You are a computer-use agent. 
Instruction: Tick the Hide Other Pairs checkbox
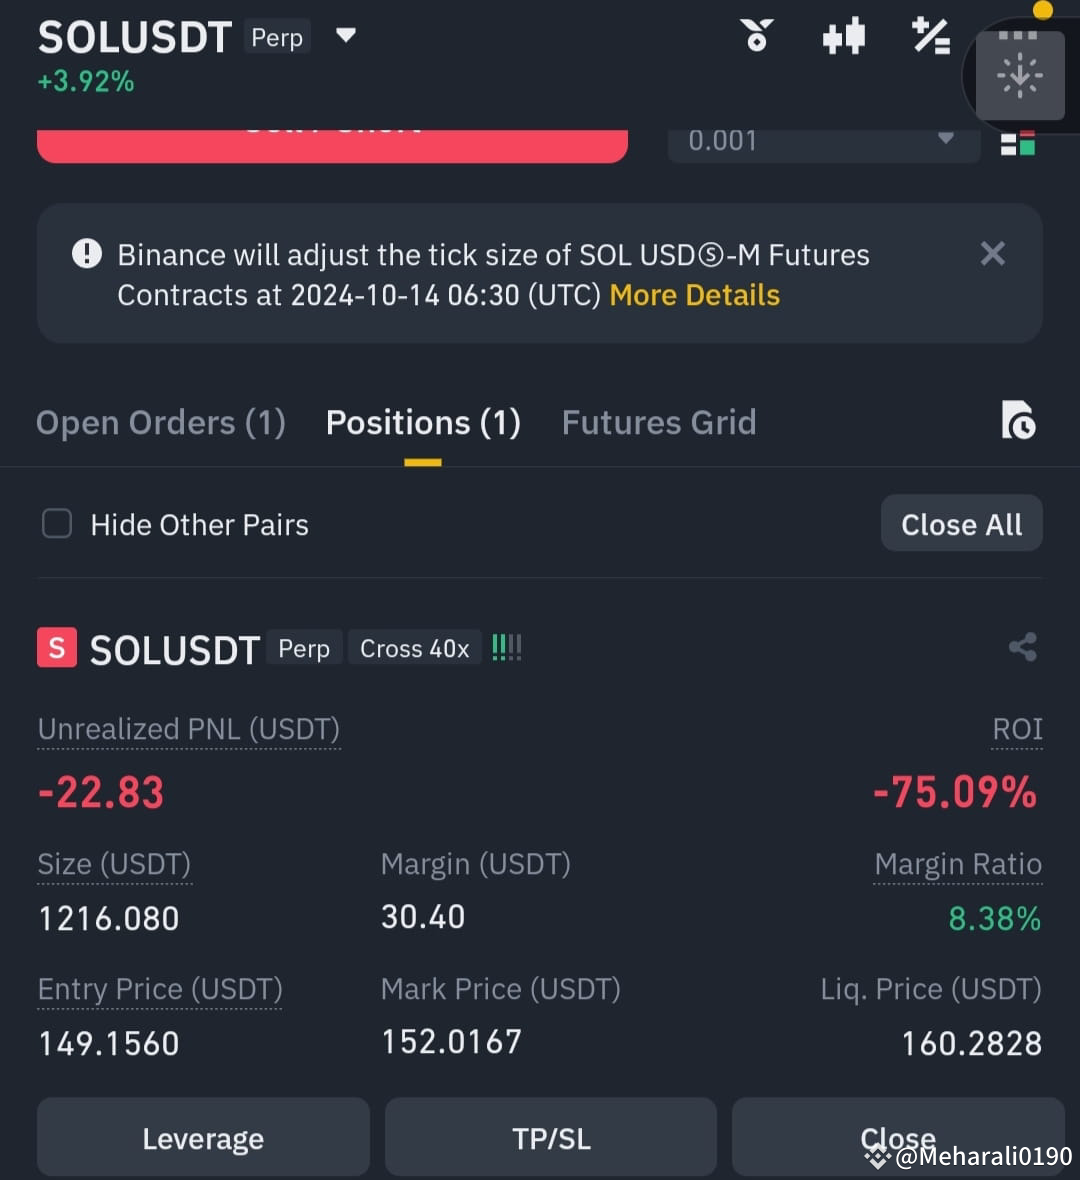click(57, 524)
